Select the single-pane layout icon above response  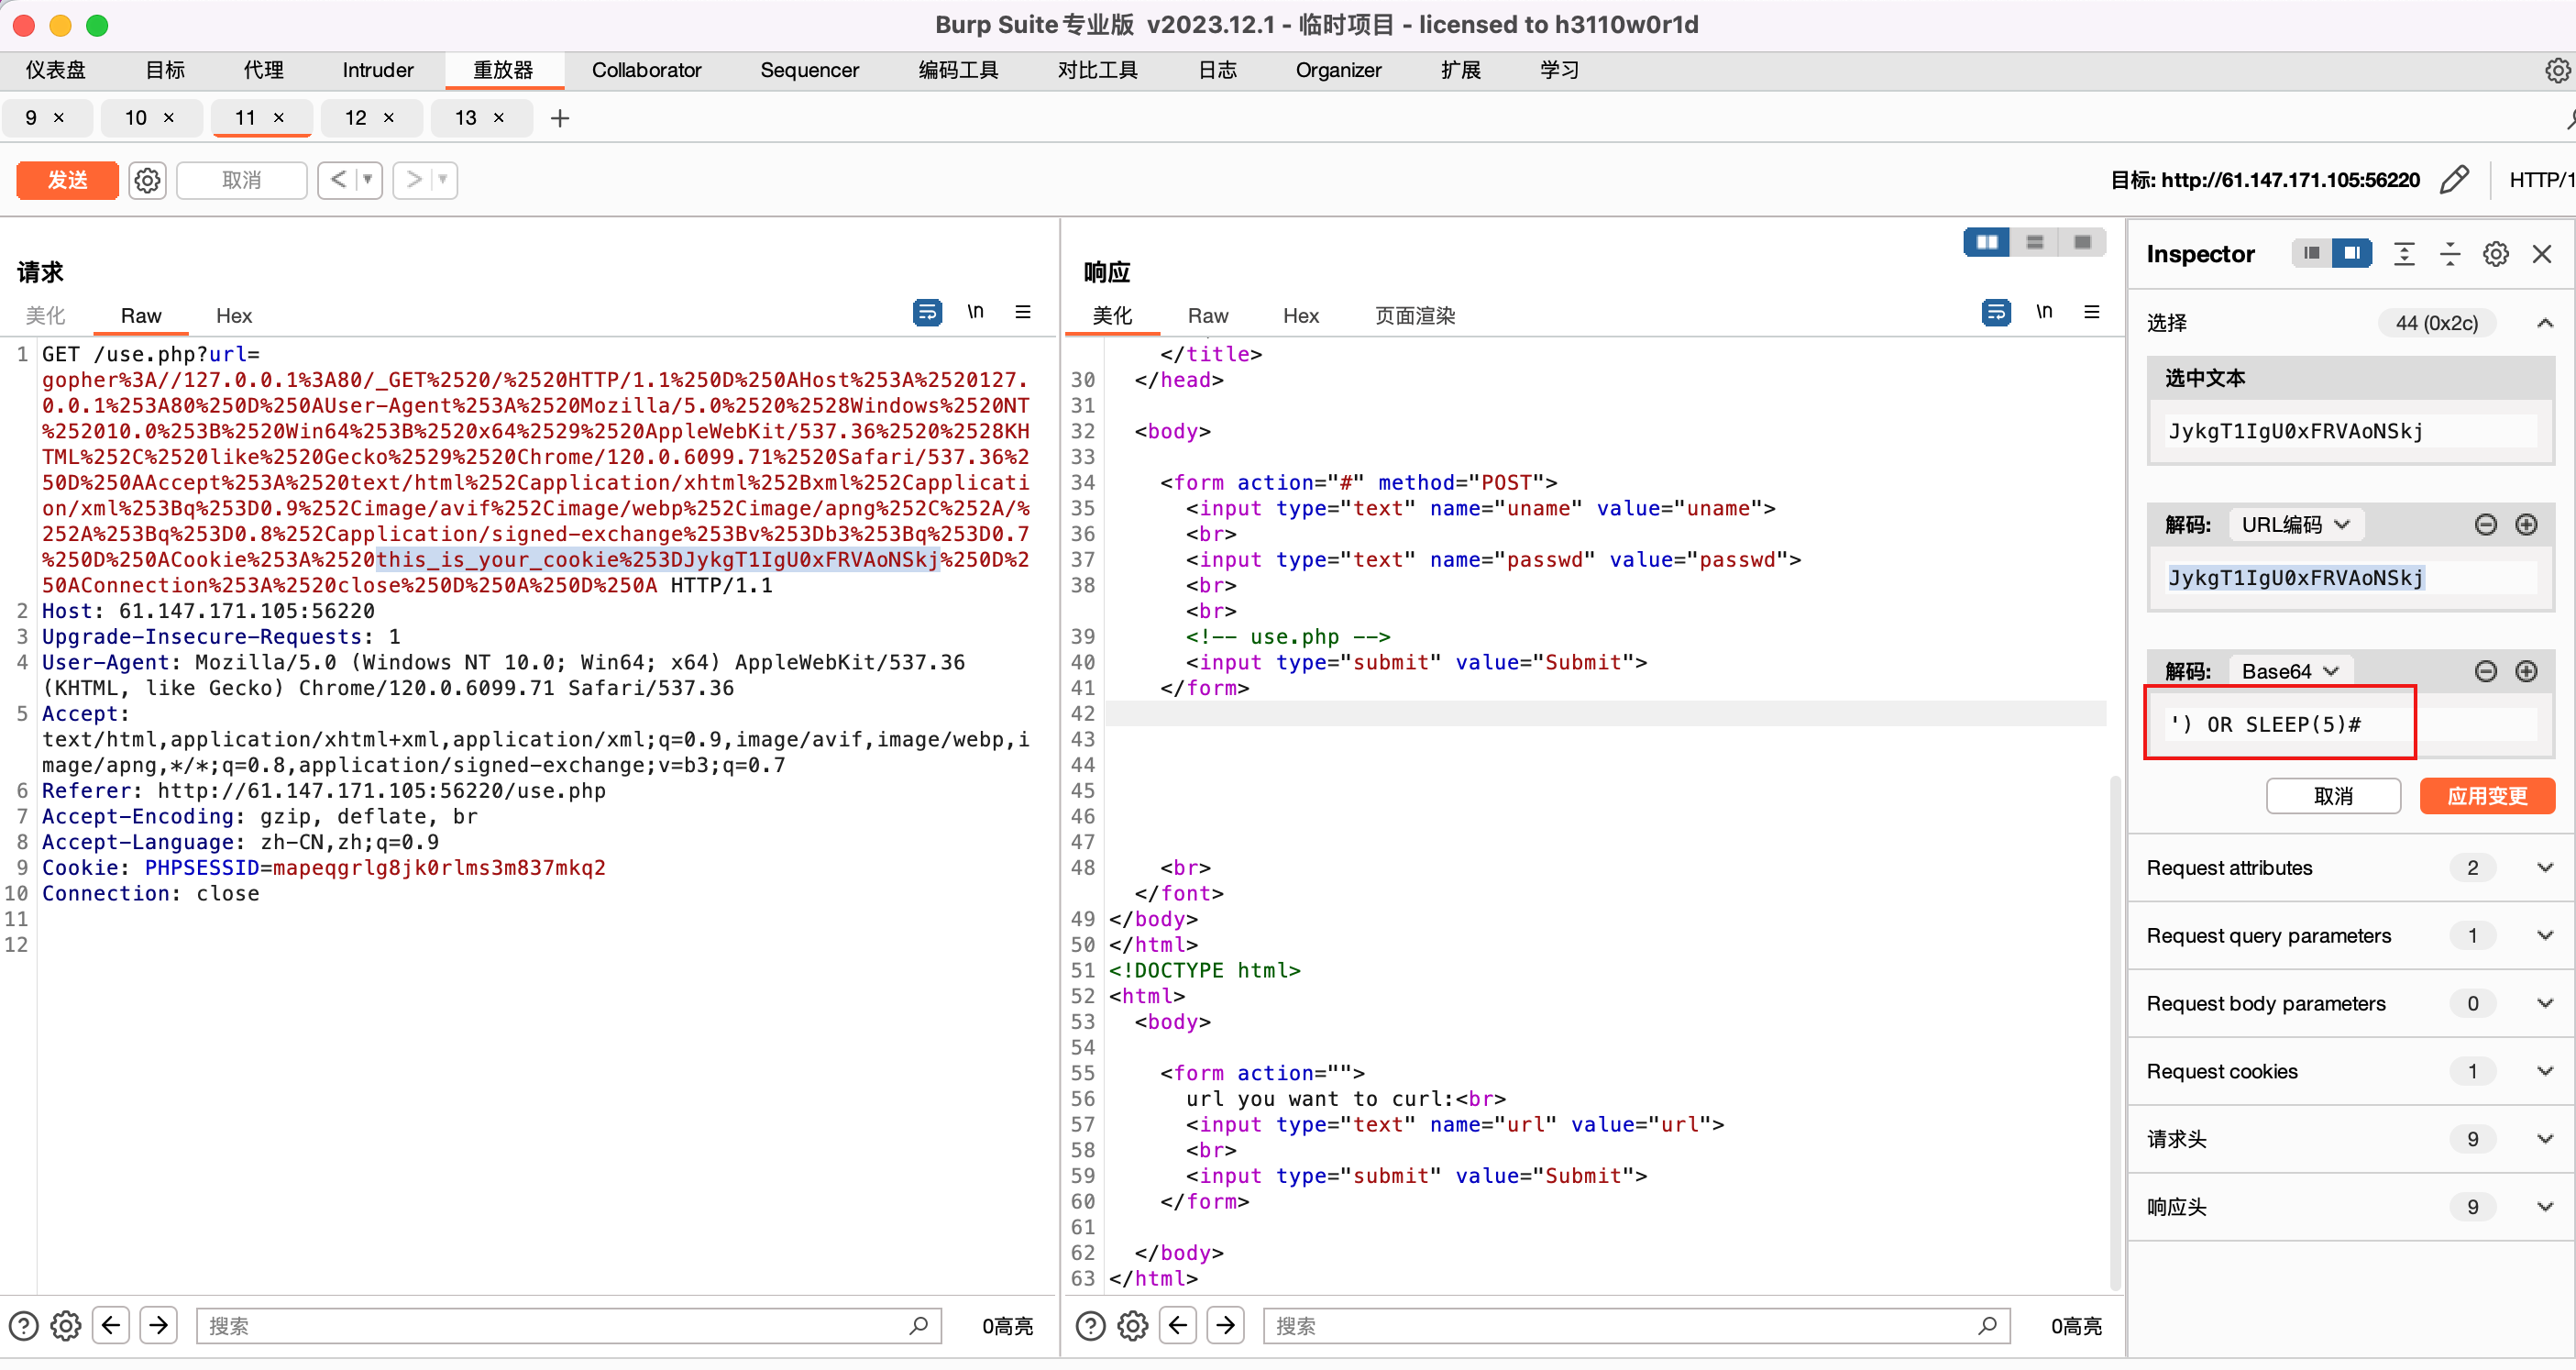coord(2082,242)
